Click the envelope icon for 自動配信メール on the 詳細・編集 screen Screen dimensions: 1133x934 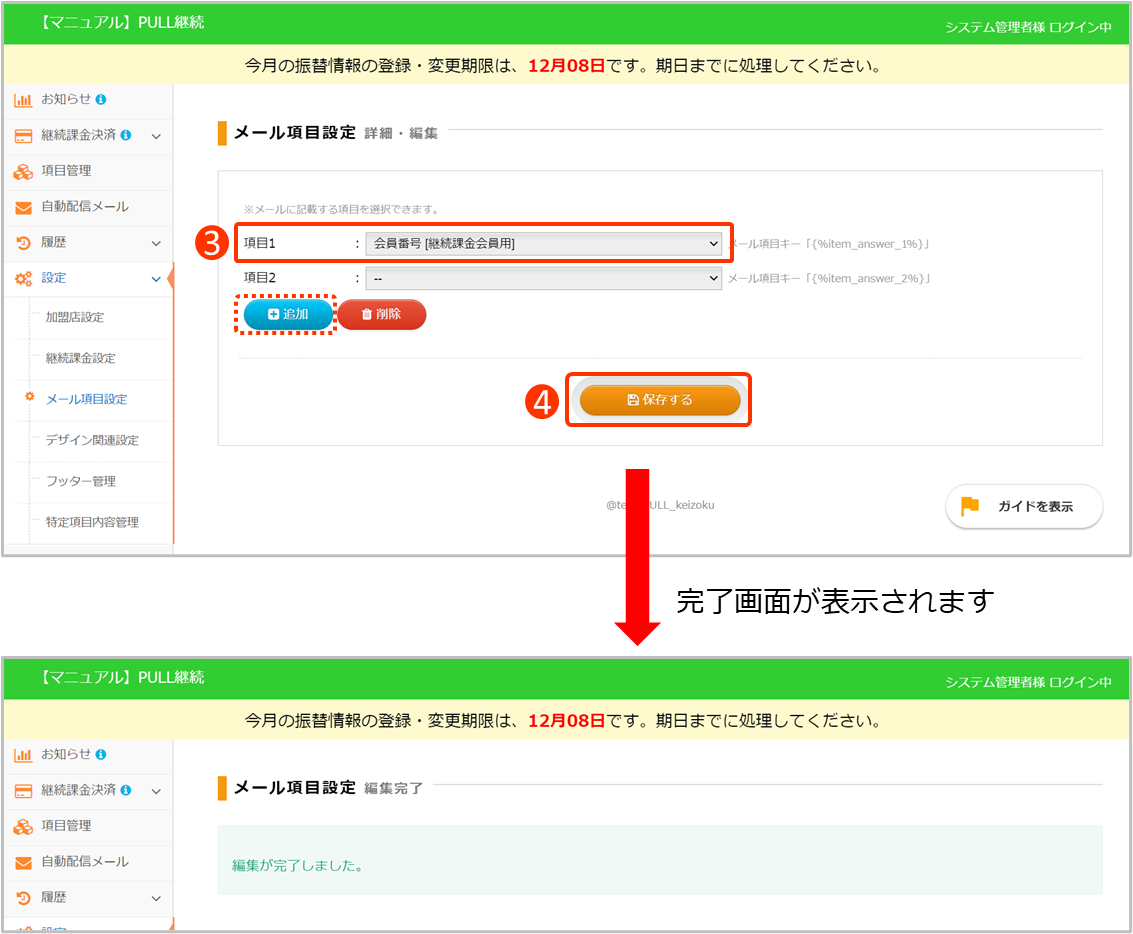coord(23,207)
